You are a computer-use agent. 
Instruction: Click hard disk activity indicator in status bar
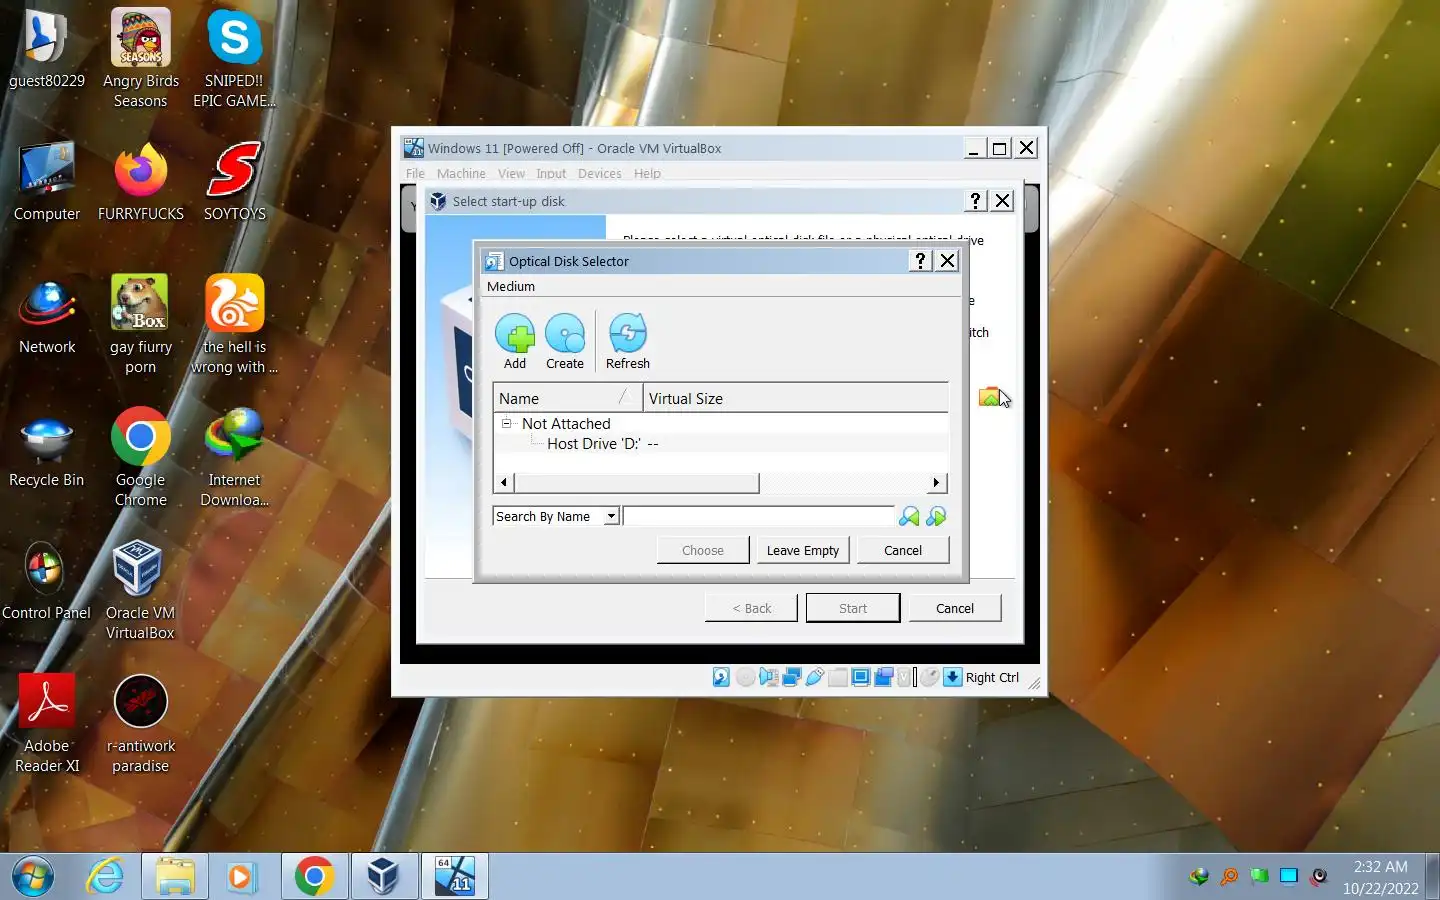(721, 677)
